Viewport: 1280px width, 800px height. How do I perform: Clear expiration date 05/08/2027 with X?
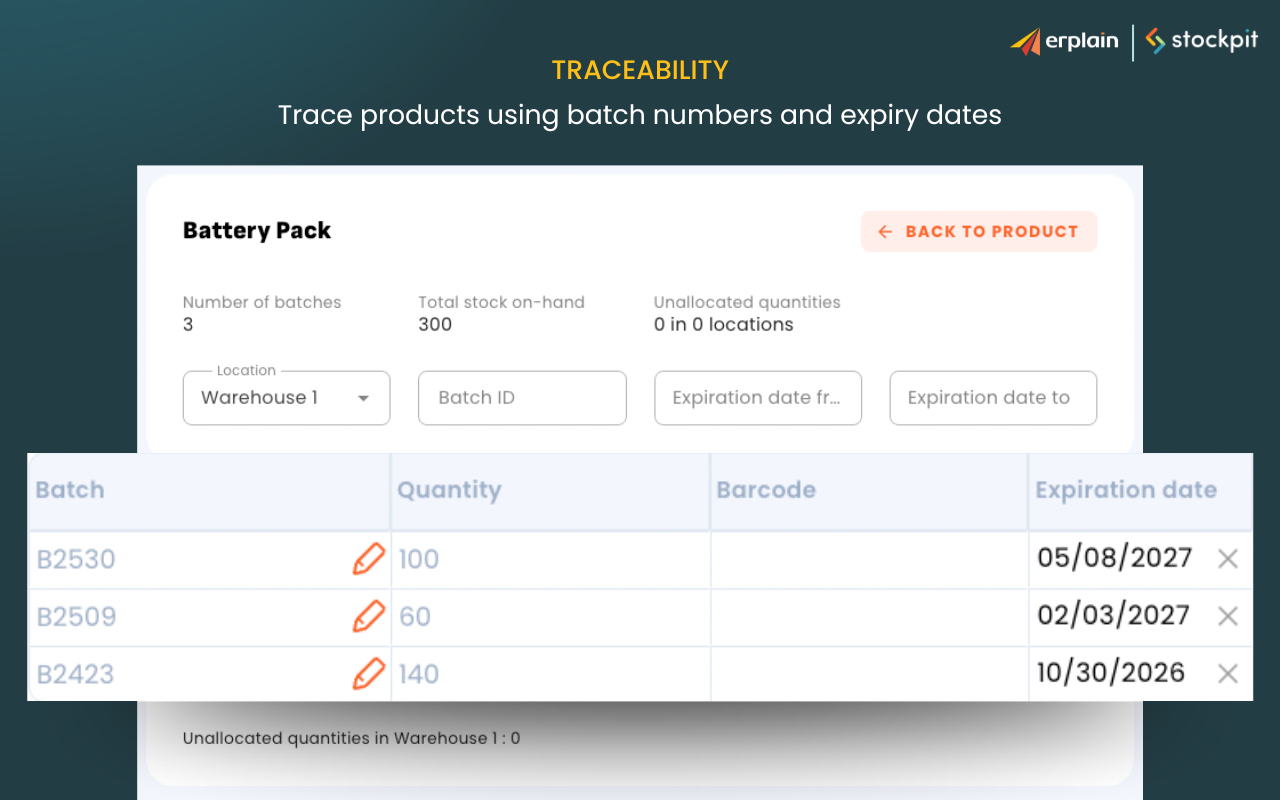(1228, 559)
